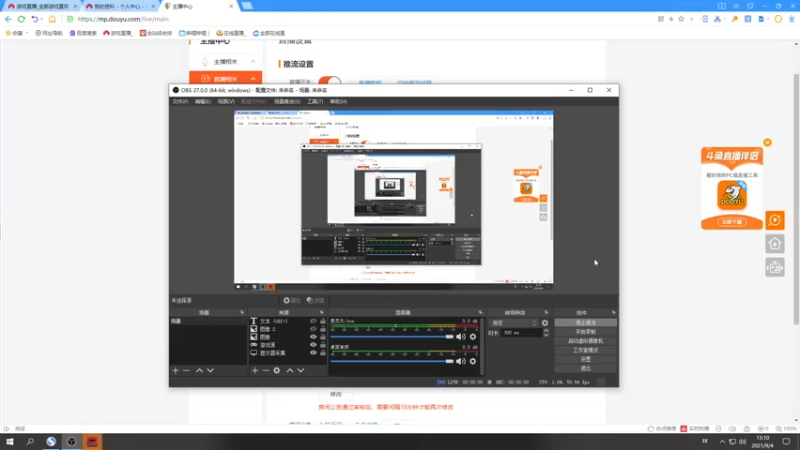This screenshot has height=450, width=800.
Task: Add a new source in OBS sources panel
Action: pyautogui.click(x=255, y=370)
